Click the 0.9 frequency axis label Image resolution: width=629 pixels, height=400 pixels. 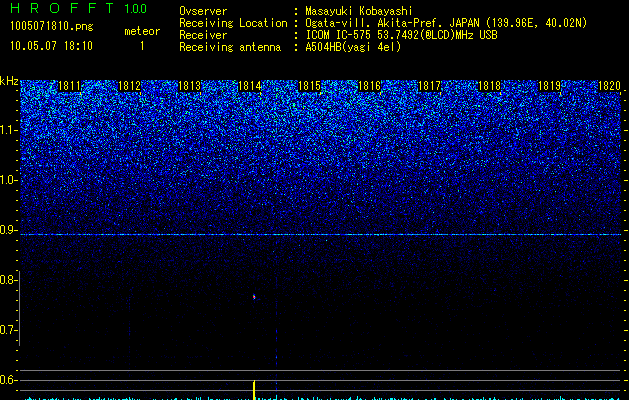click(x=7, y=230)
